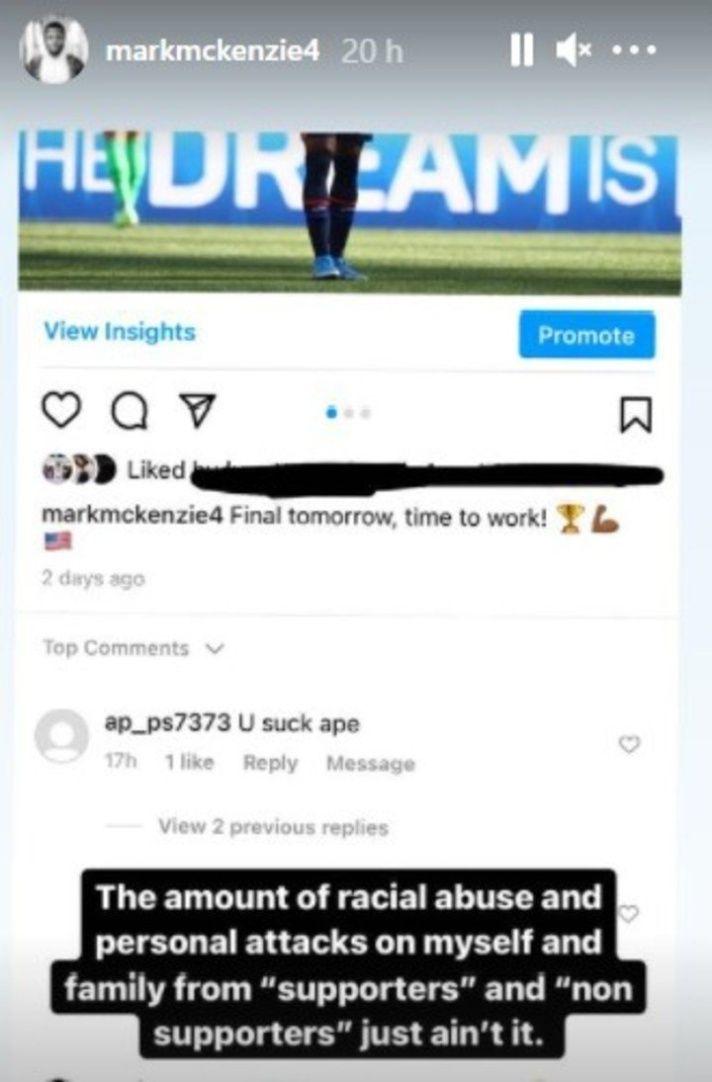Like the ap_ps7373 comment heart

click(x=629, y=744)
